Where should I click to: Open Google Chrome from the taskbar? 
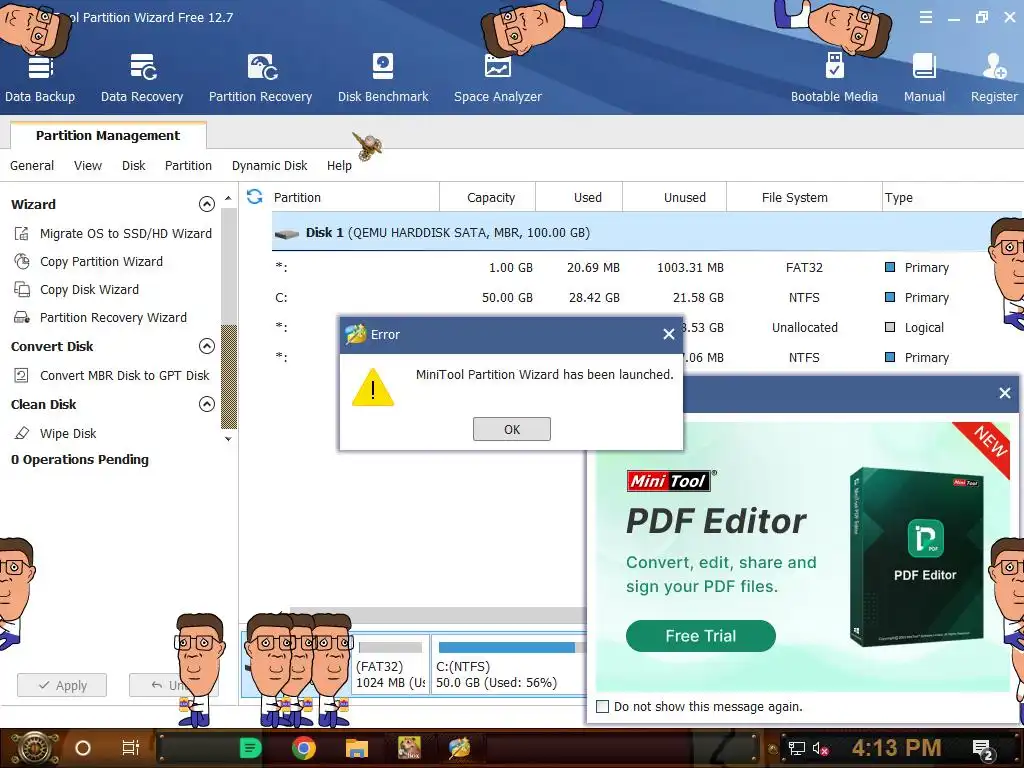click(304, 748)
